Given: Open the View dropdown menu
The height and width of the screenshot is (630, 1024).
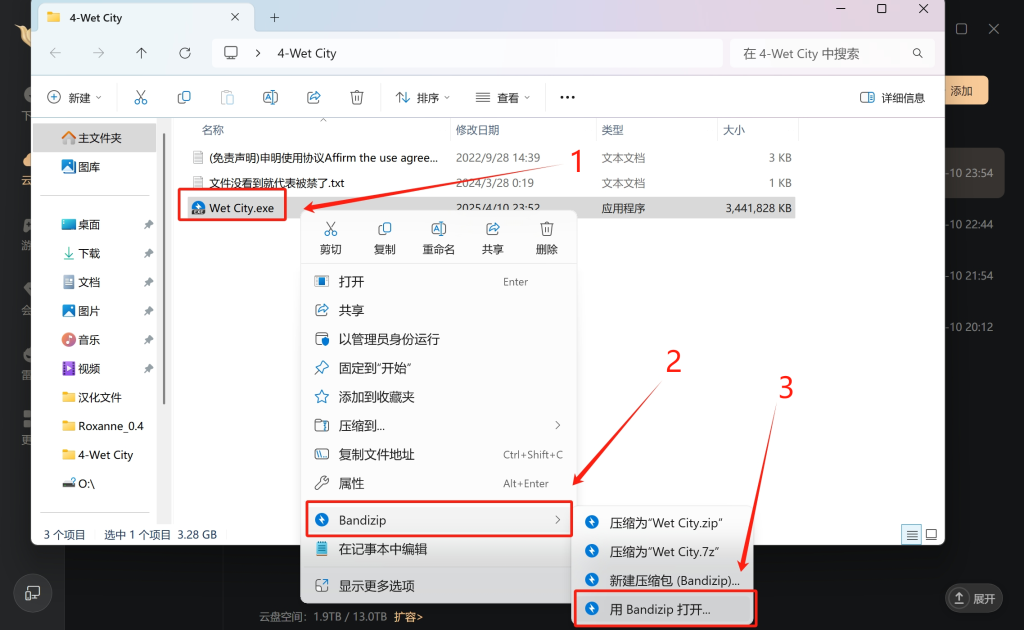Looking at the screenshot, I should pos(503,97).
